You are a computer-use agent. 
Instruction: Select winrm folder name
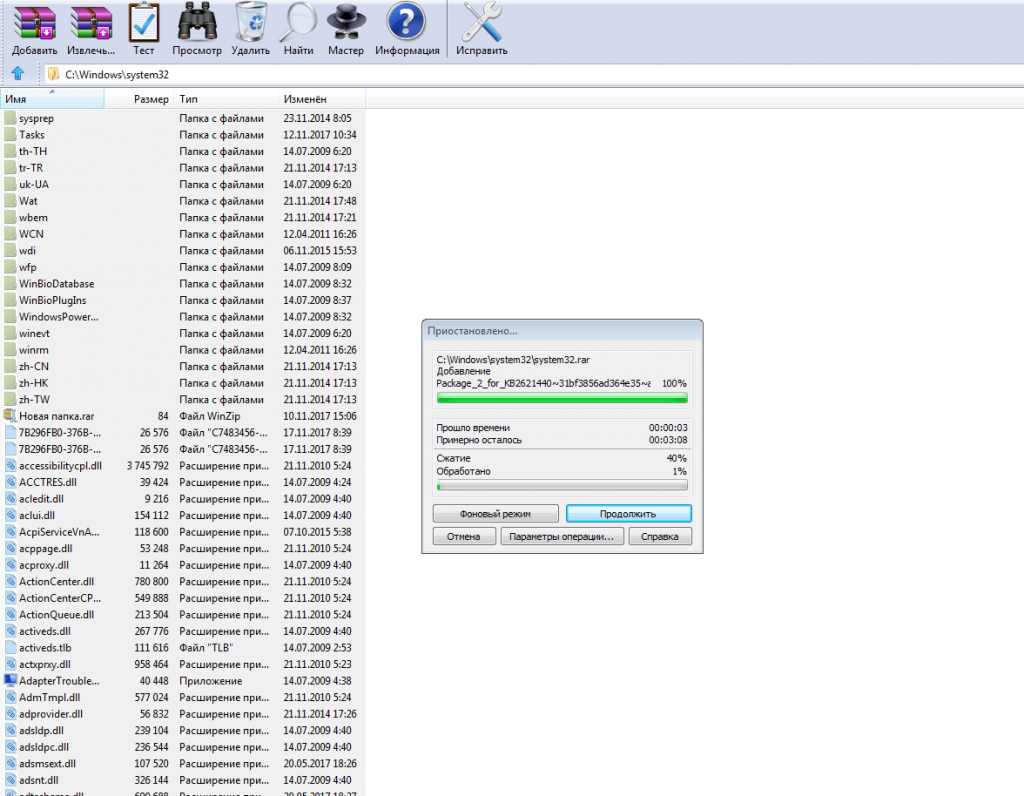pos(33,350)
